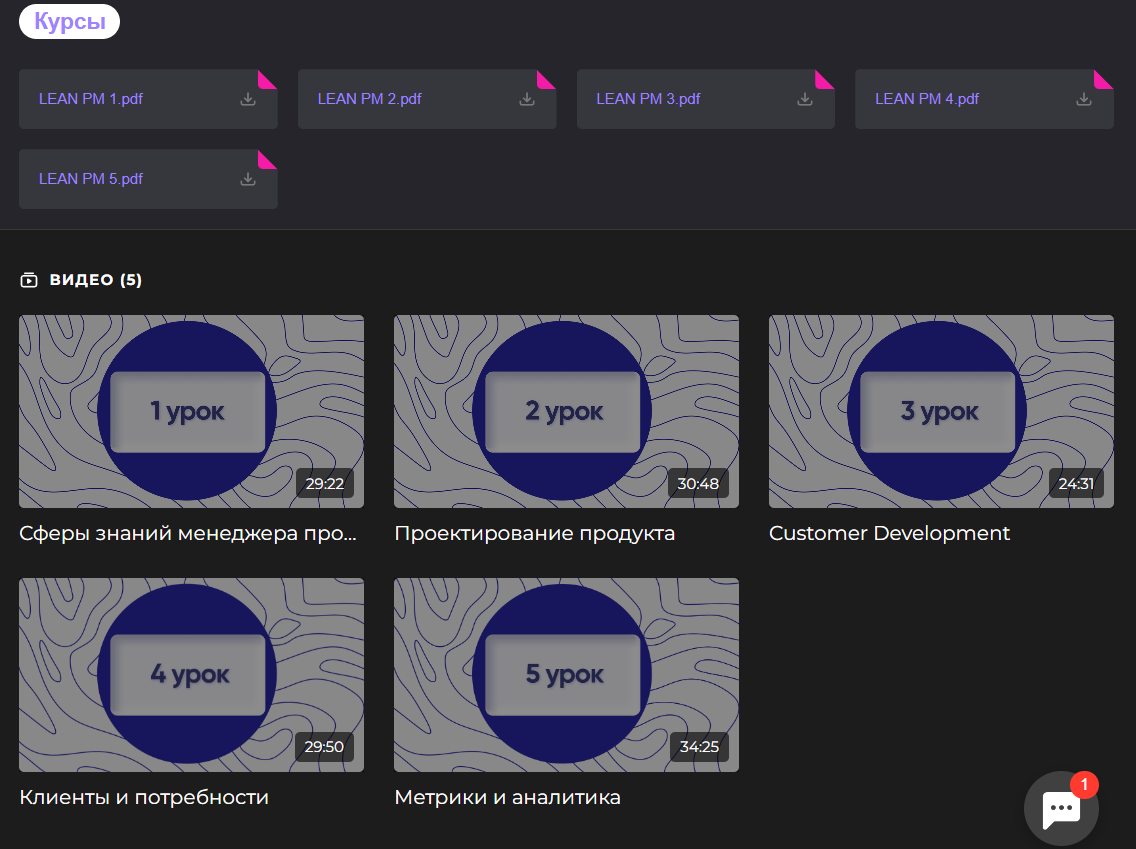The width and height of the screenshot is (1136, 849).
Task: Click download icon next to LEAN PM 5.pdf
Action: coord(248,179)
